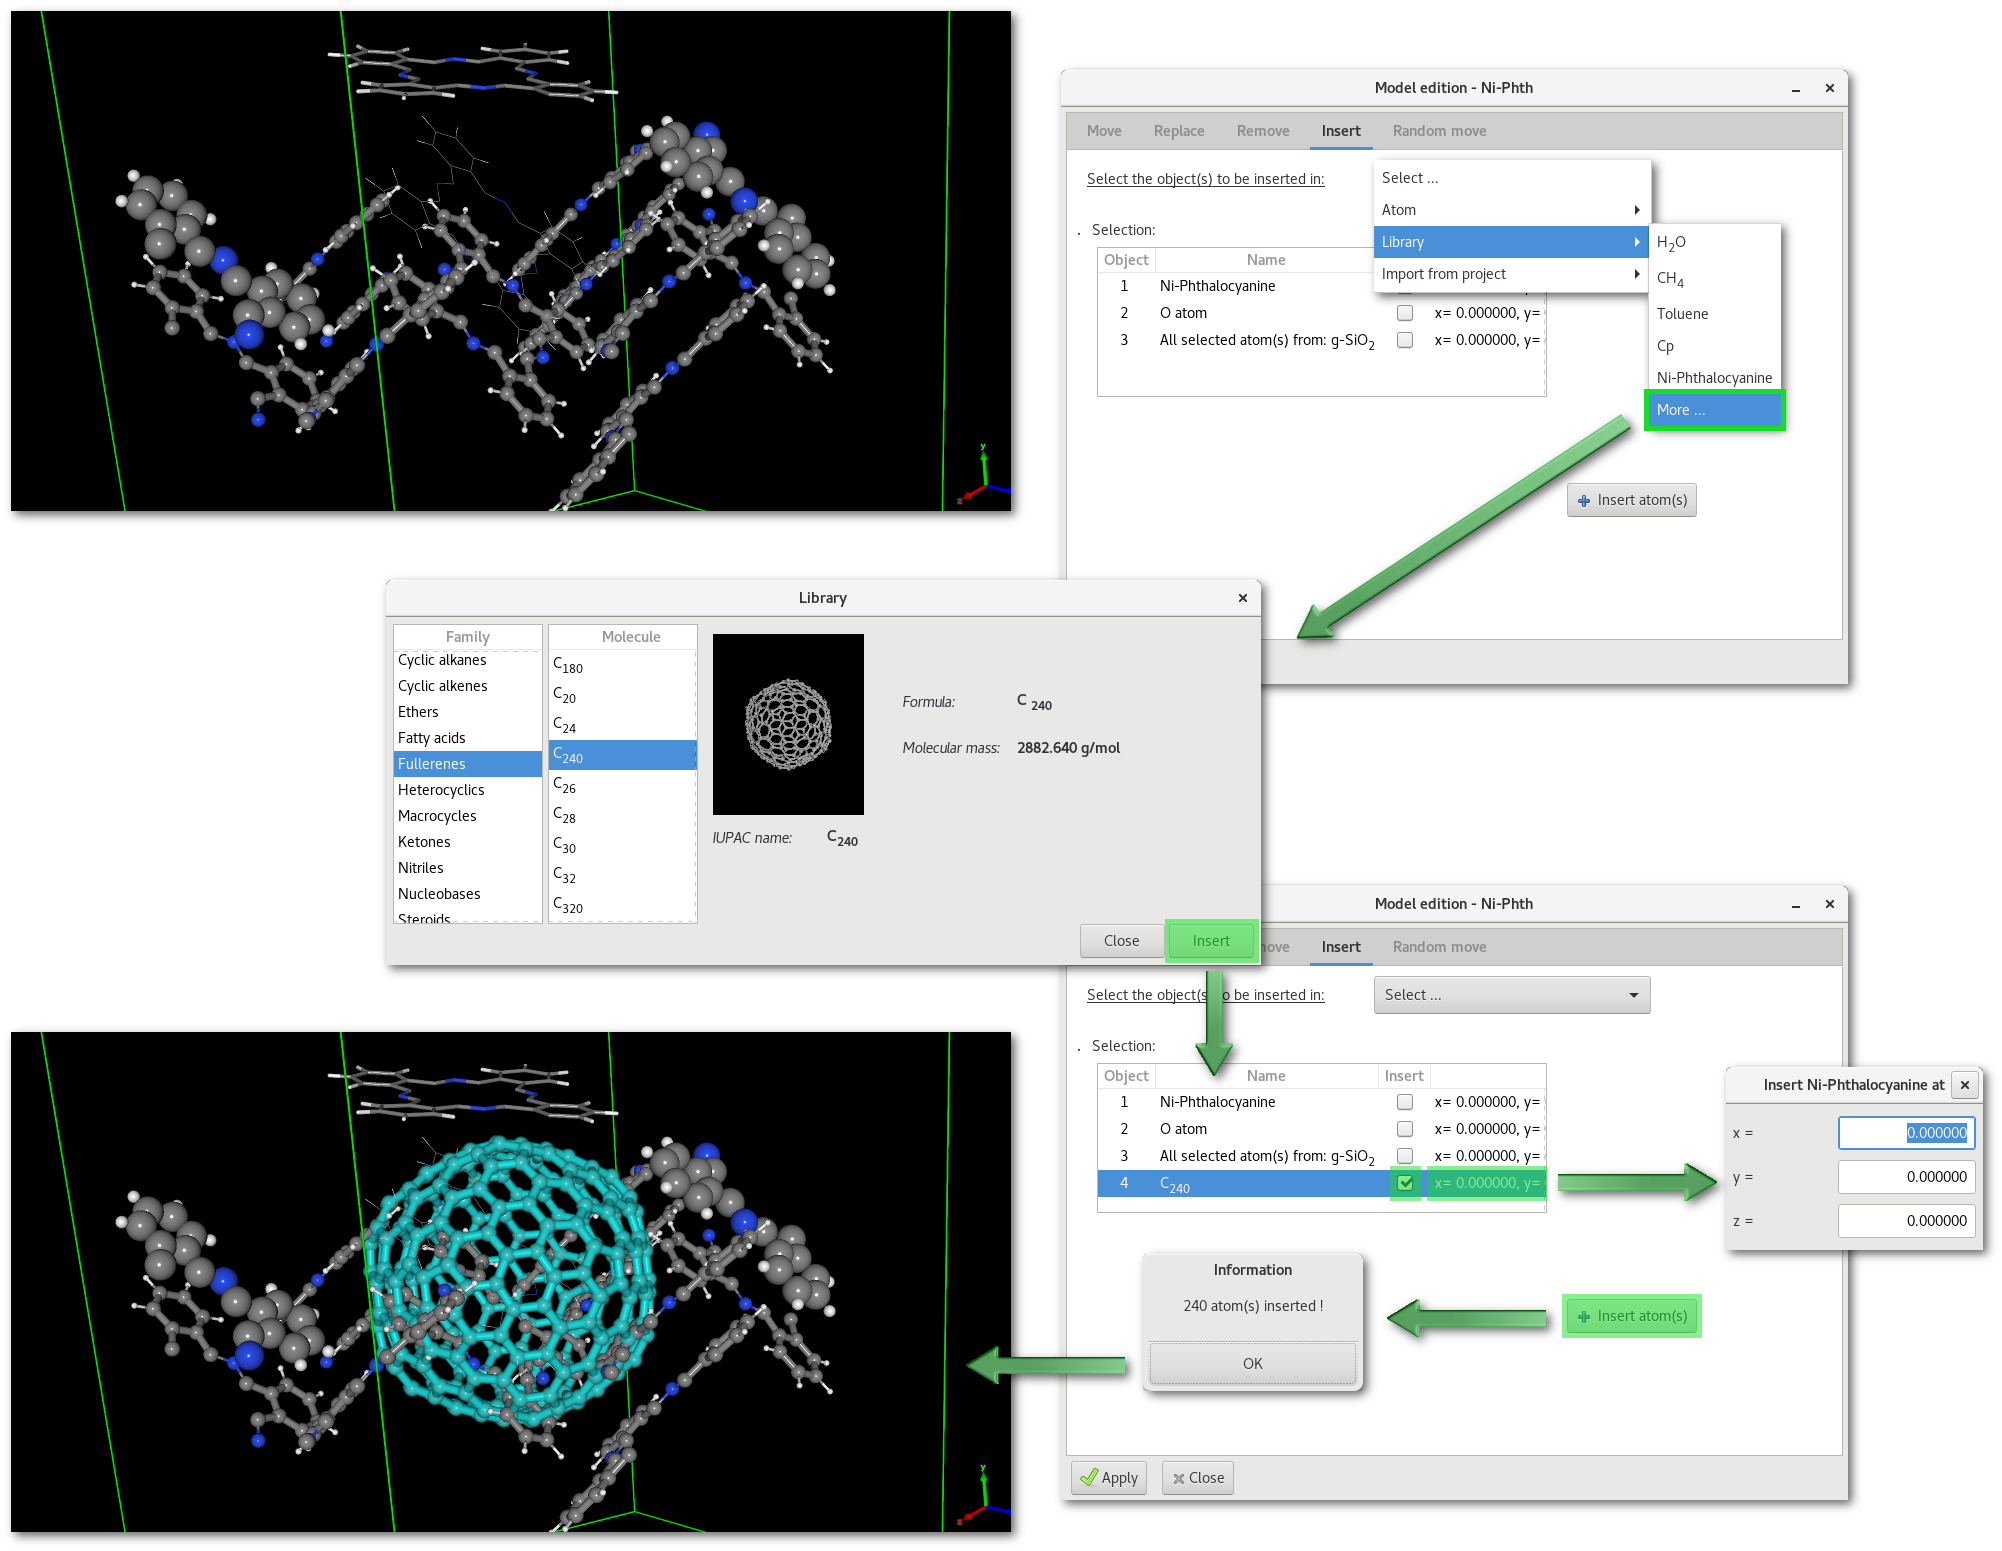Uncheck the C240 insert checkbox
Viewport: 2002px width, 1551px height.
tap(1405, 1183)
